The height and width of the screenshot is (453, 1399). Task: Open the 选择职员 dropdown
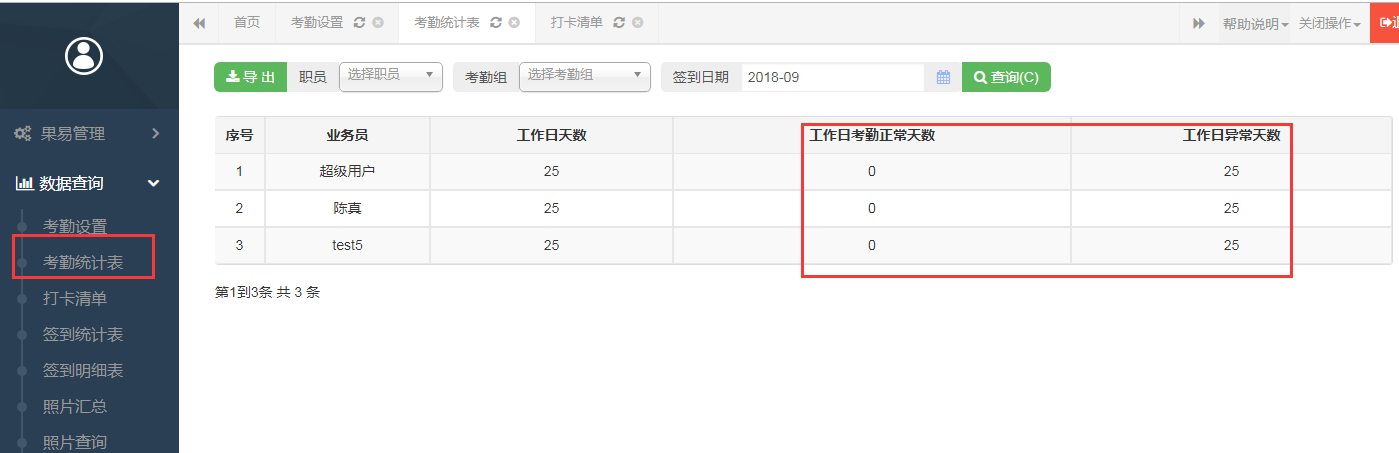pyautogui.click(x=391, y=76)
